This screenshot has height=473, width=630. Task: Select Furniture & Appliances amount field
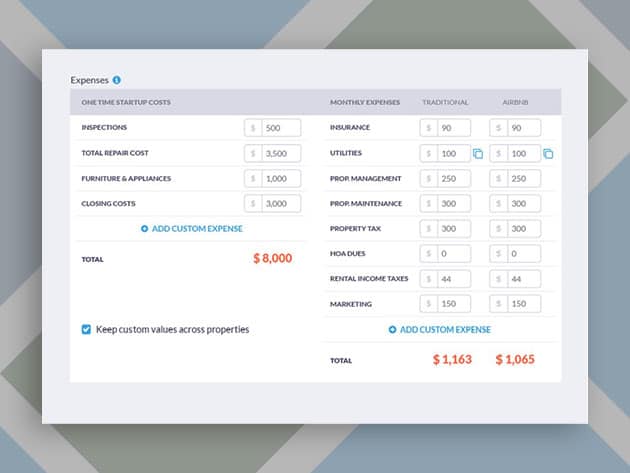click(281, 178)
